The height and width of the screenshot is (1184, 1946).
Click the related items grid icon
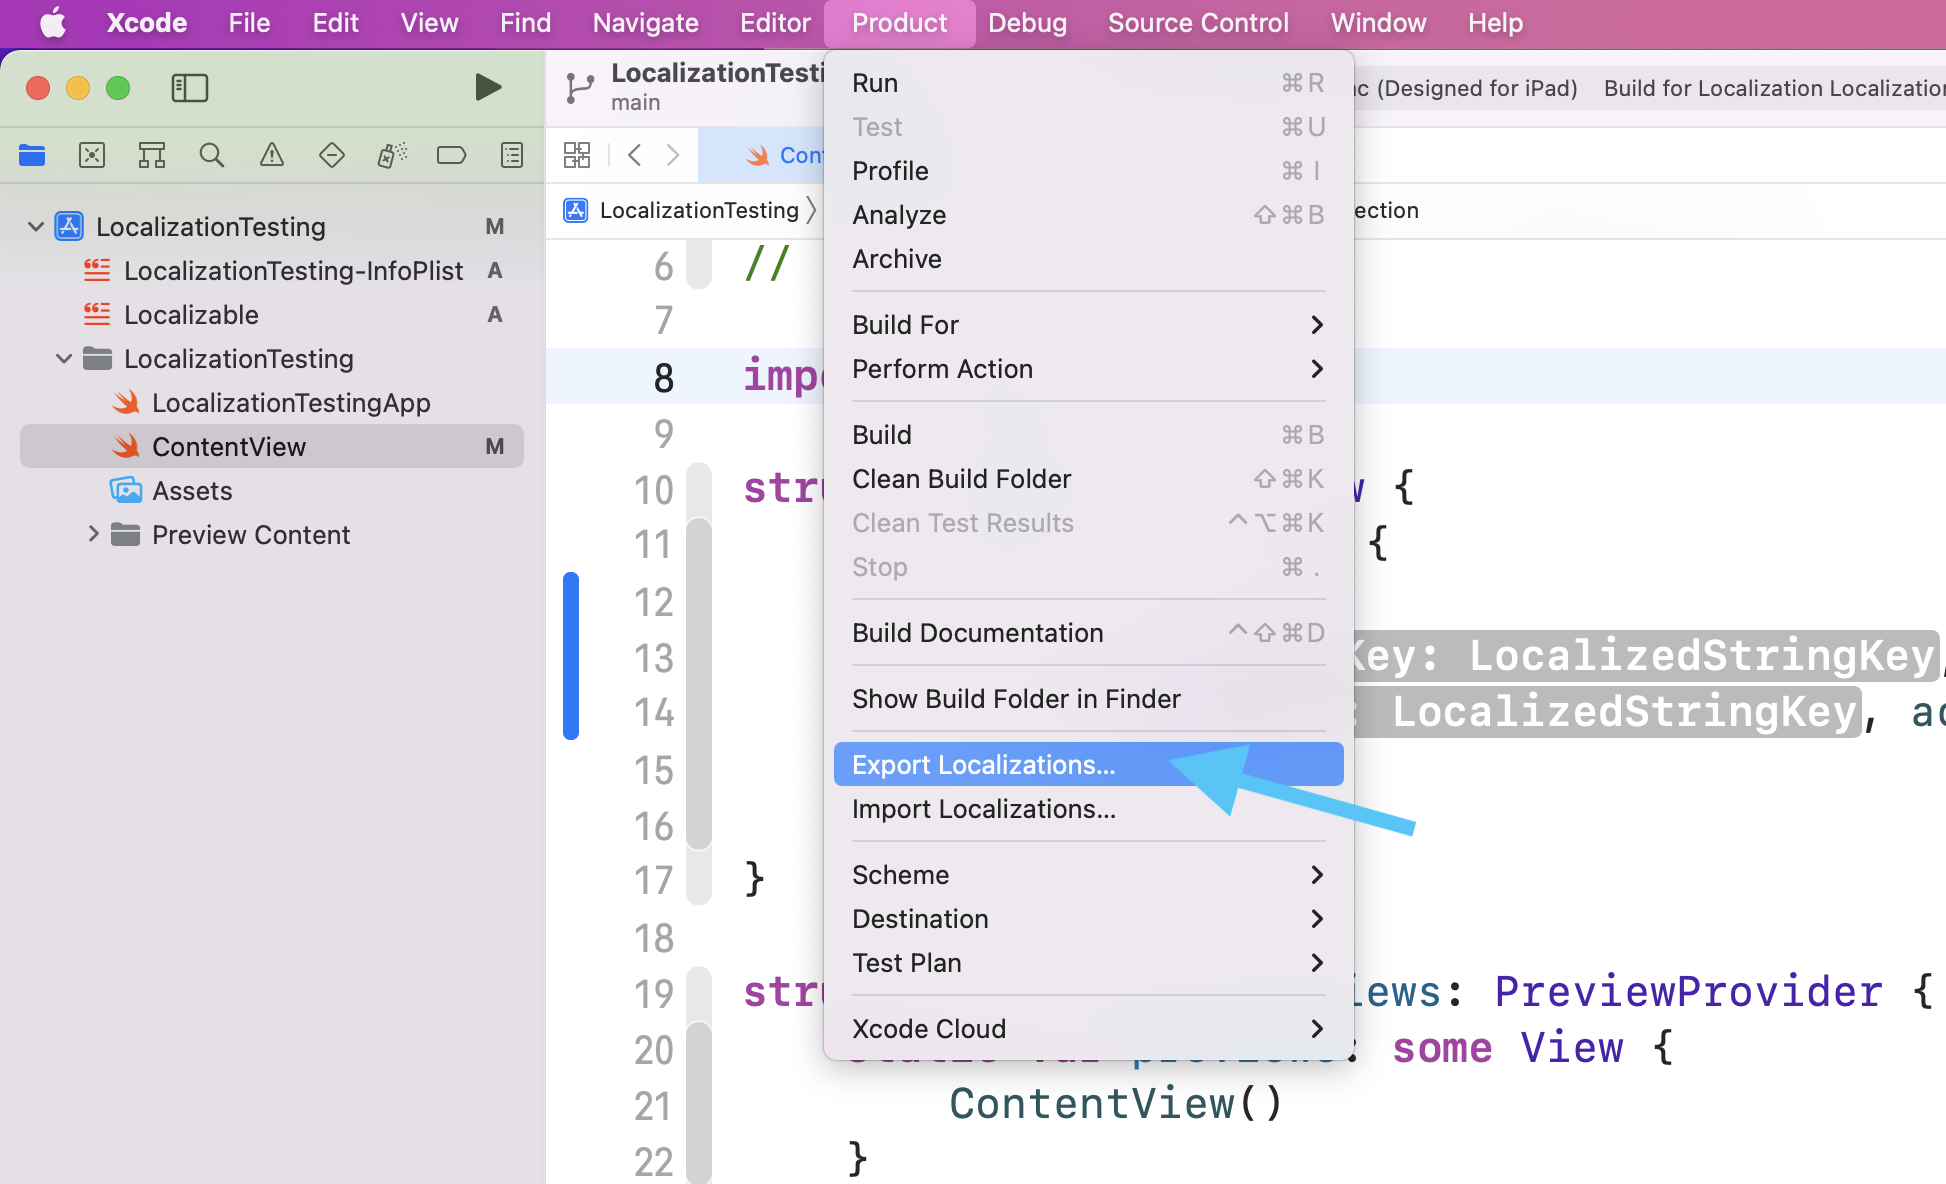[577, 155]
